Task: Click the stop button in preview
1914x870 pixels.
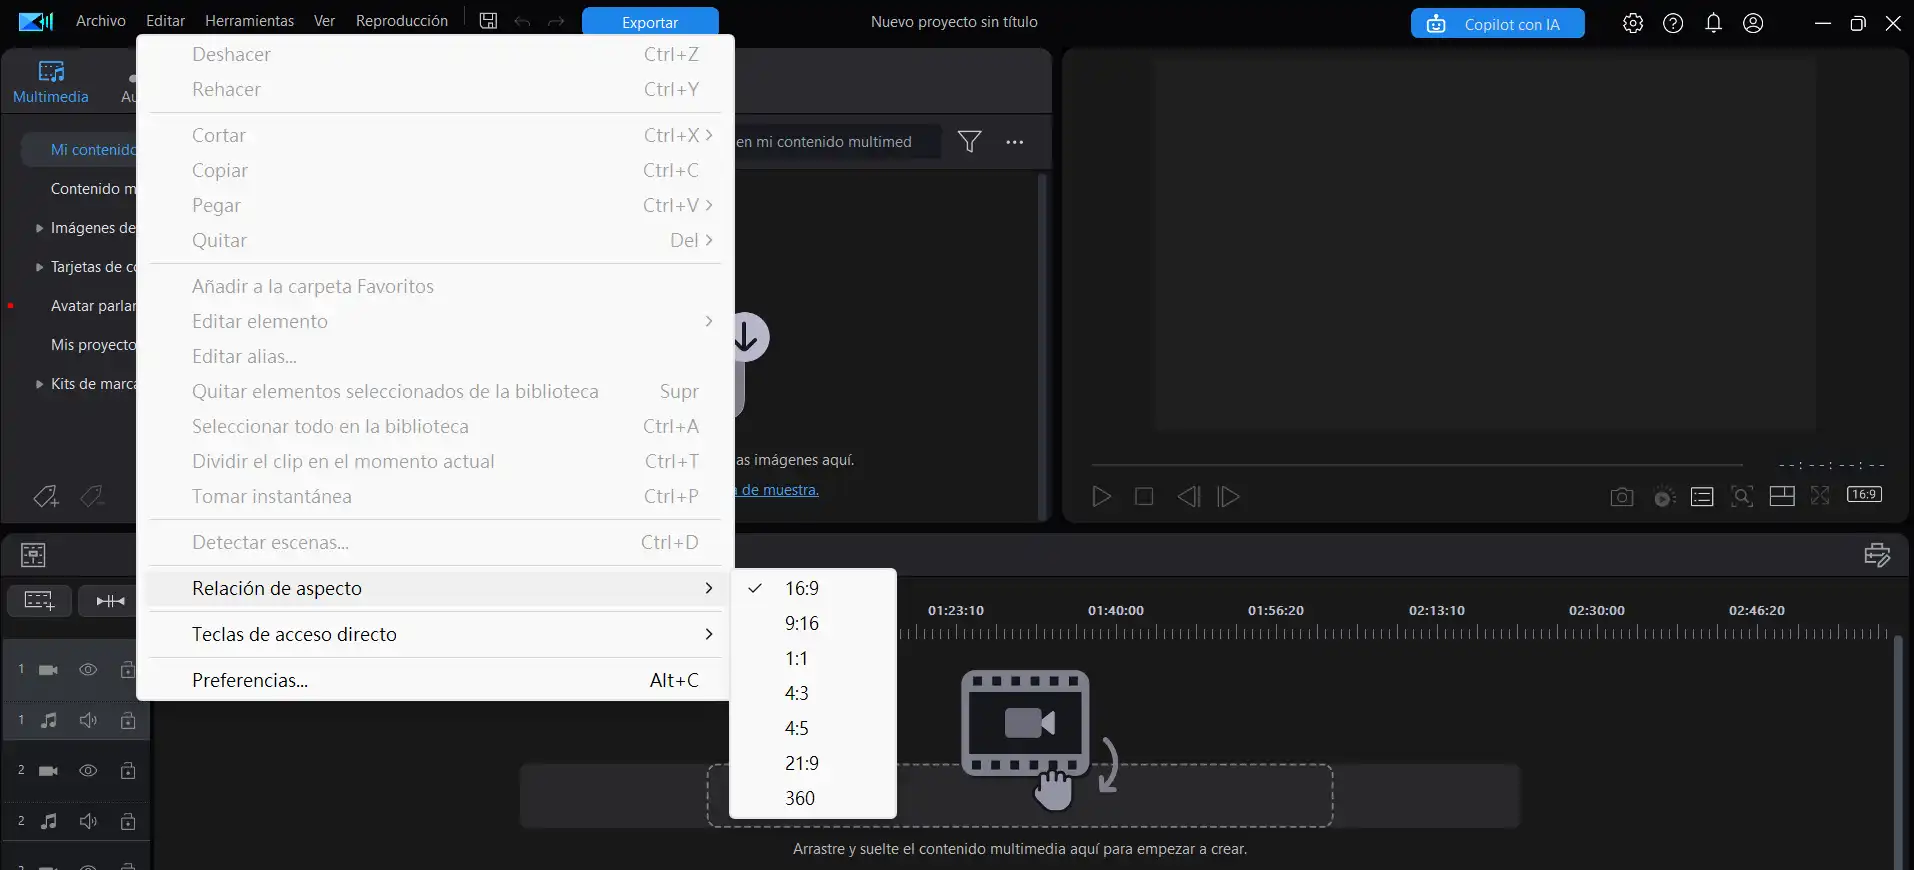Action: 1144,497
